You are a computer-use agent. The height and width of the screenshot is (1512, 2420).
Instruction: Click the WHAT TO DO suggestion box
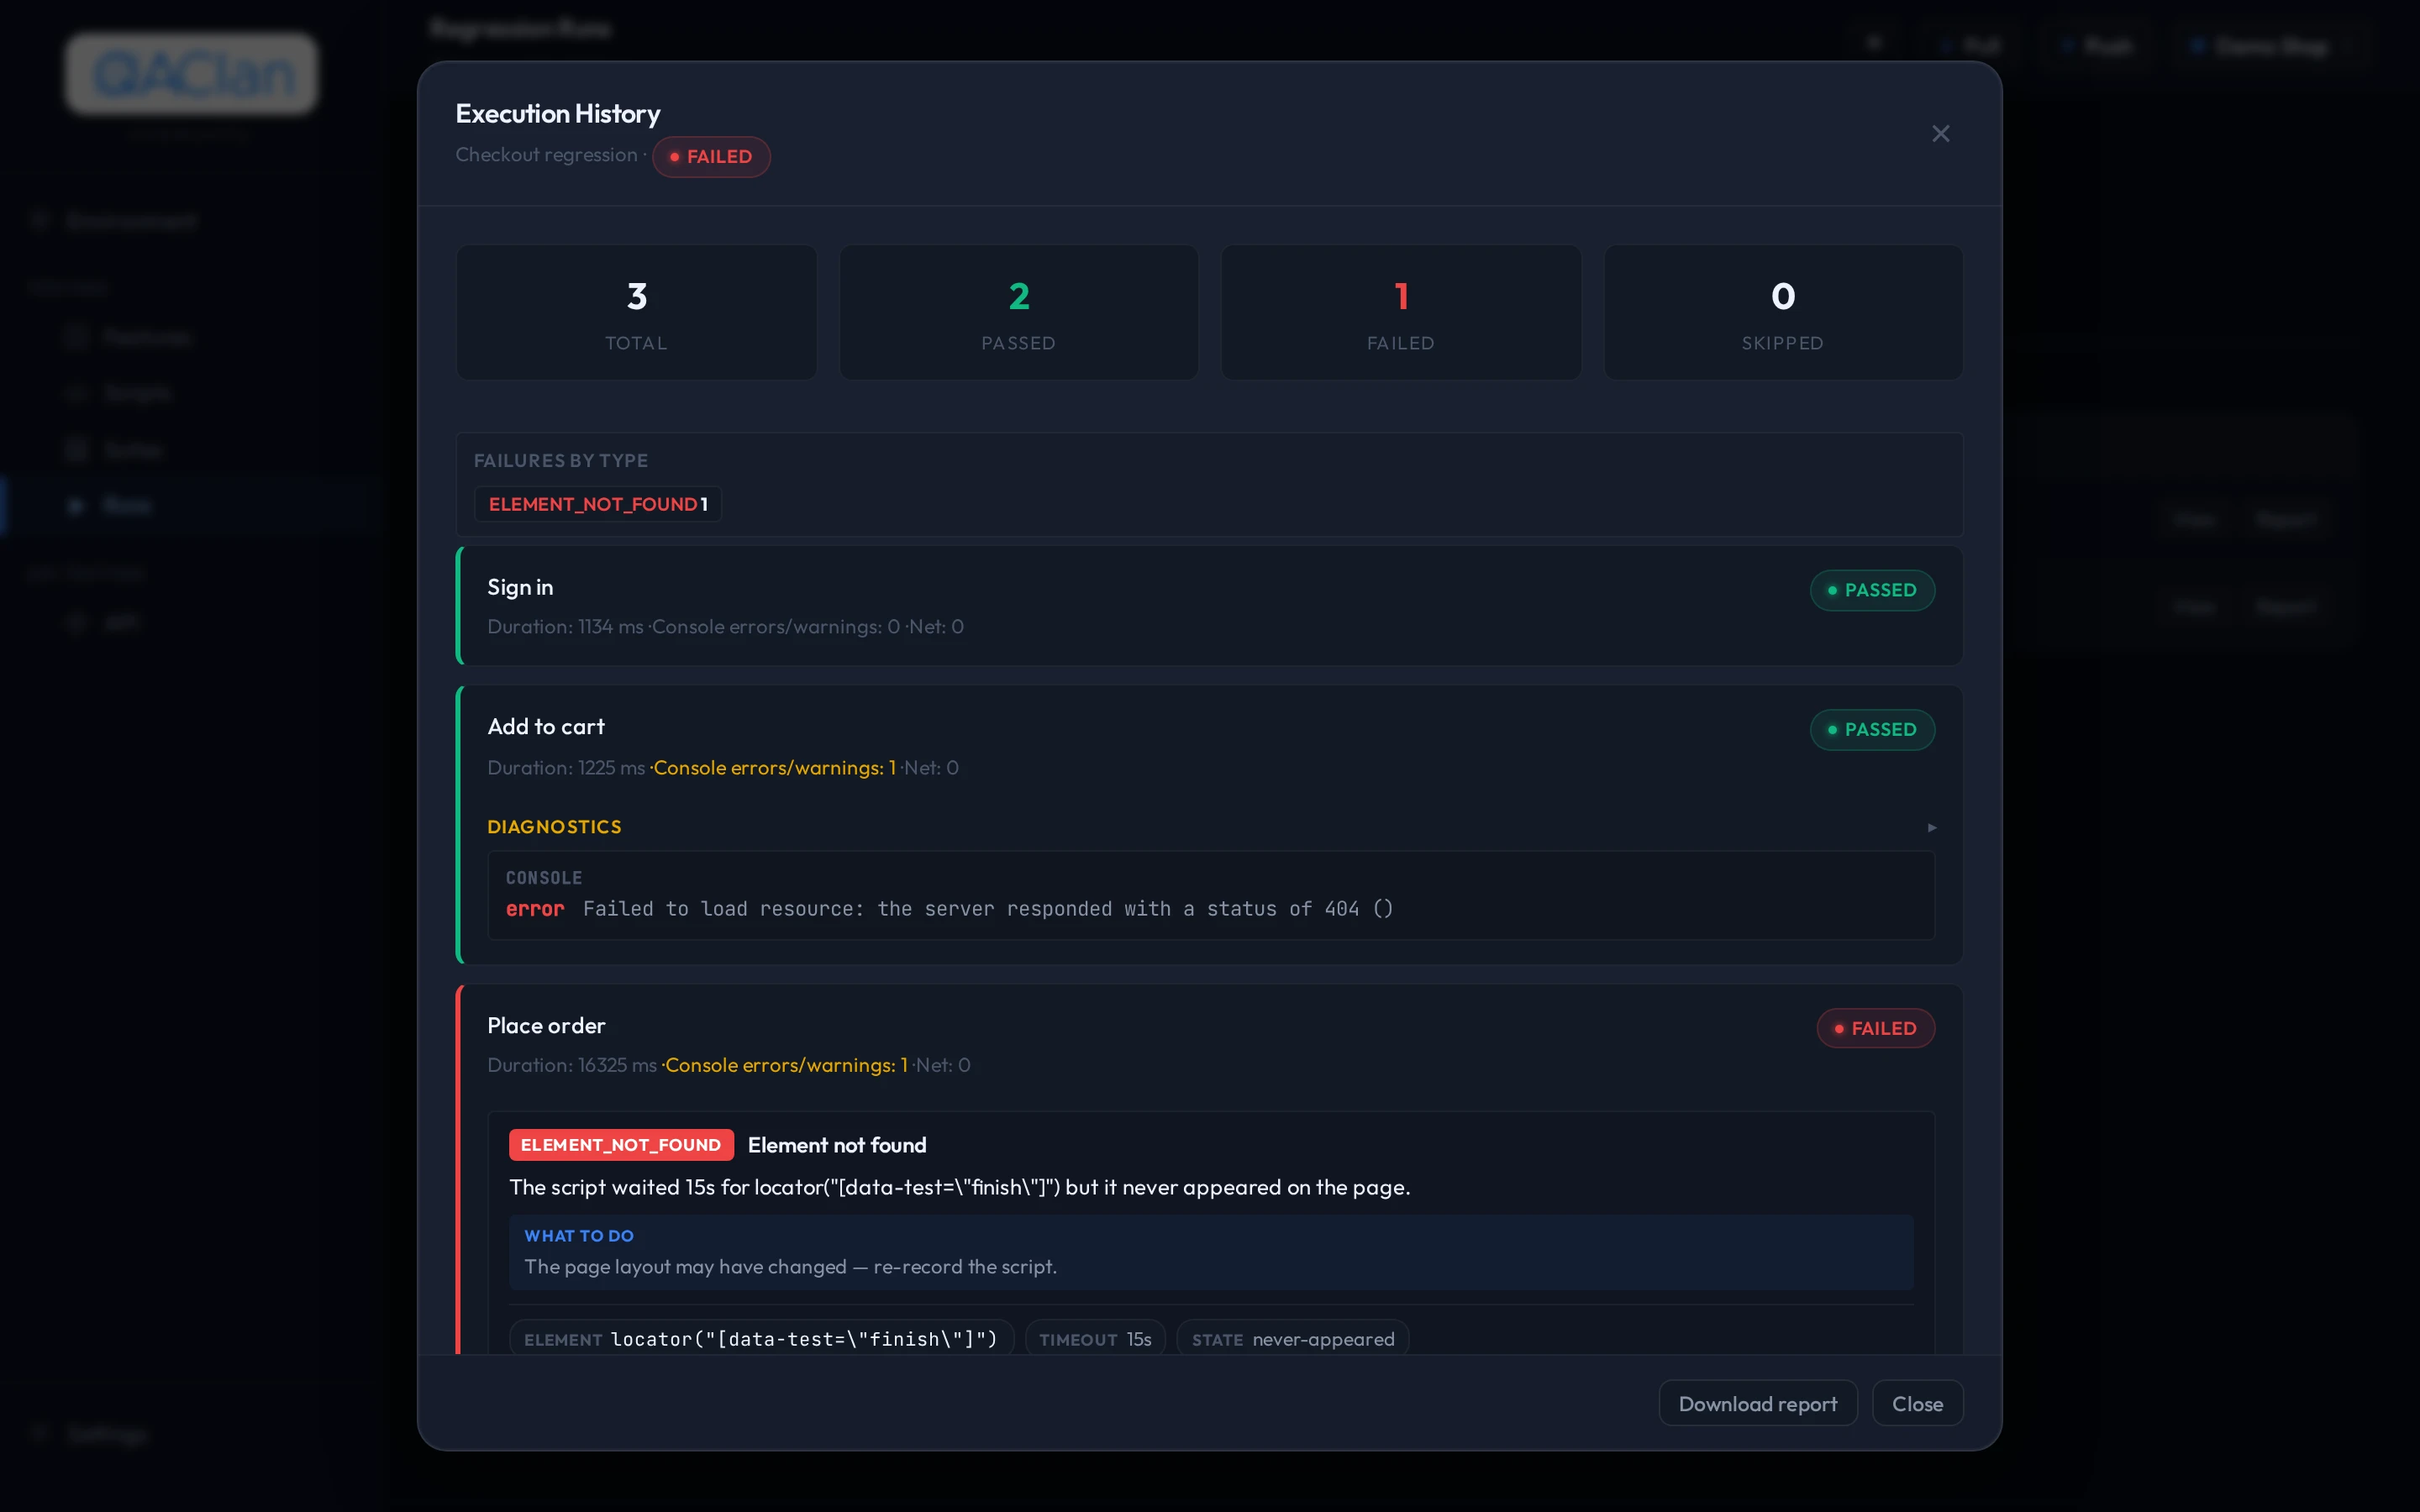point(1210,1252)
